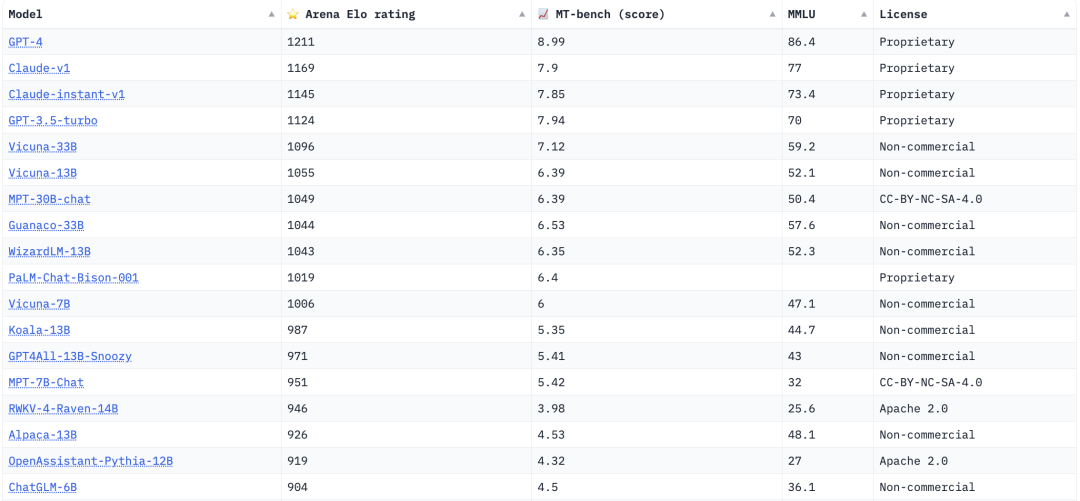
Task: Open the GPT-4 model link
Action: coord(27,42)
